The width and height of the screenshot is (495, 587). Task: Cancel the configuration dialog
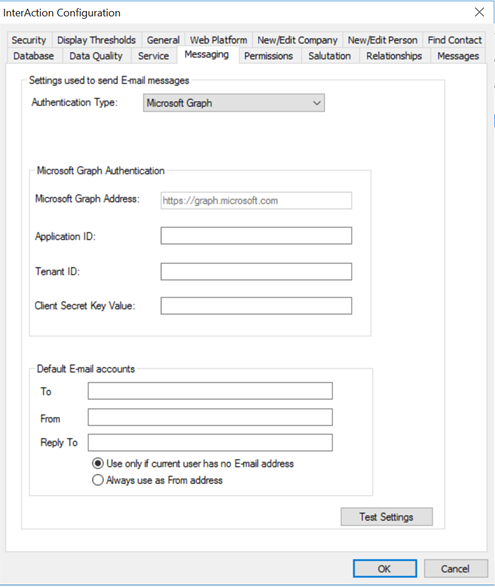(455, 569)
